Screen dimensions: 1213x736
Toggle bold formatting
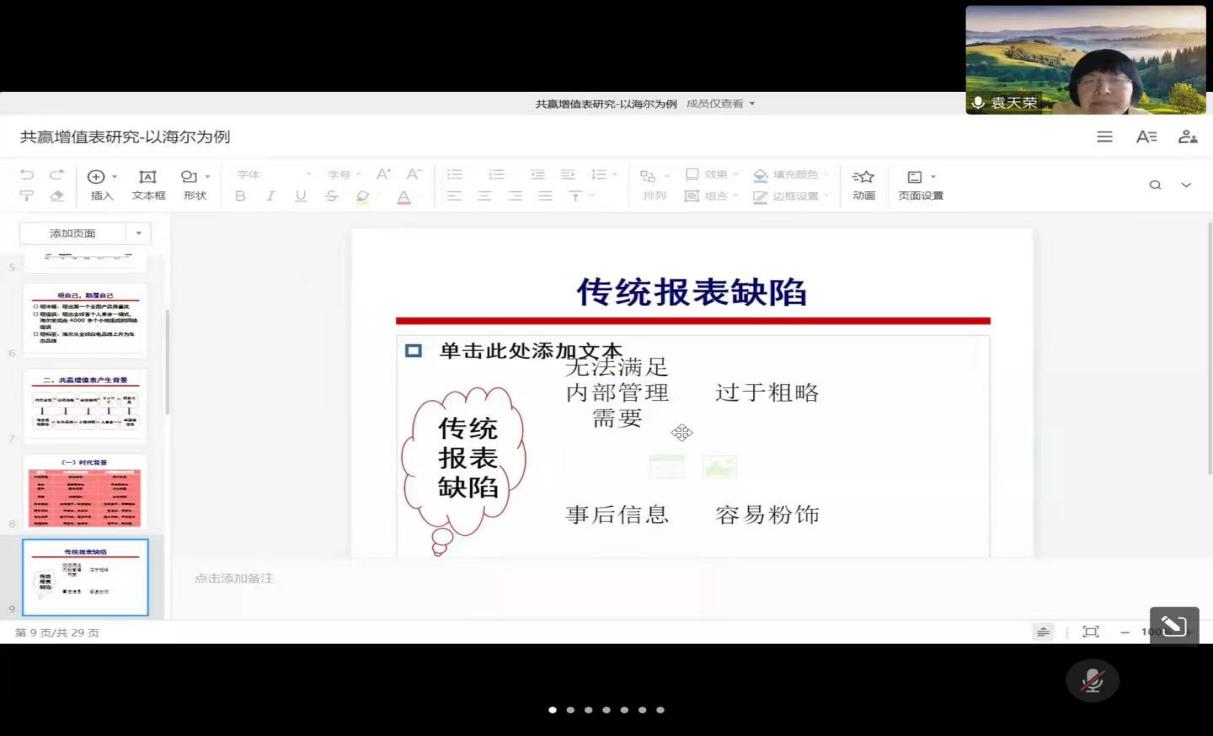coord(240,196)
